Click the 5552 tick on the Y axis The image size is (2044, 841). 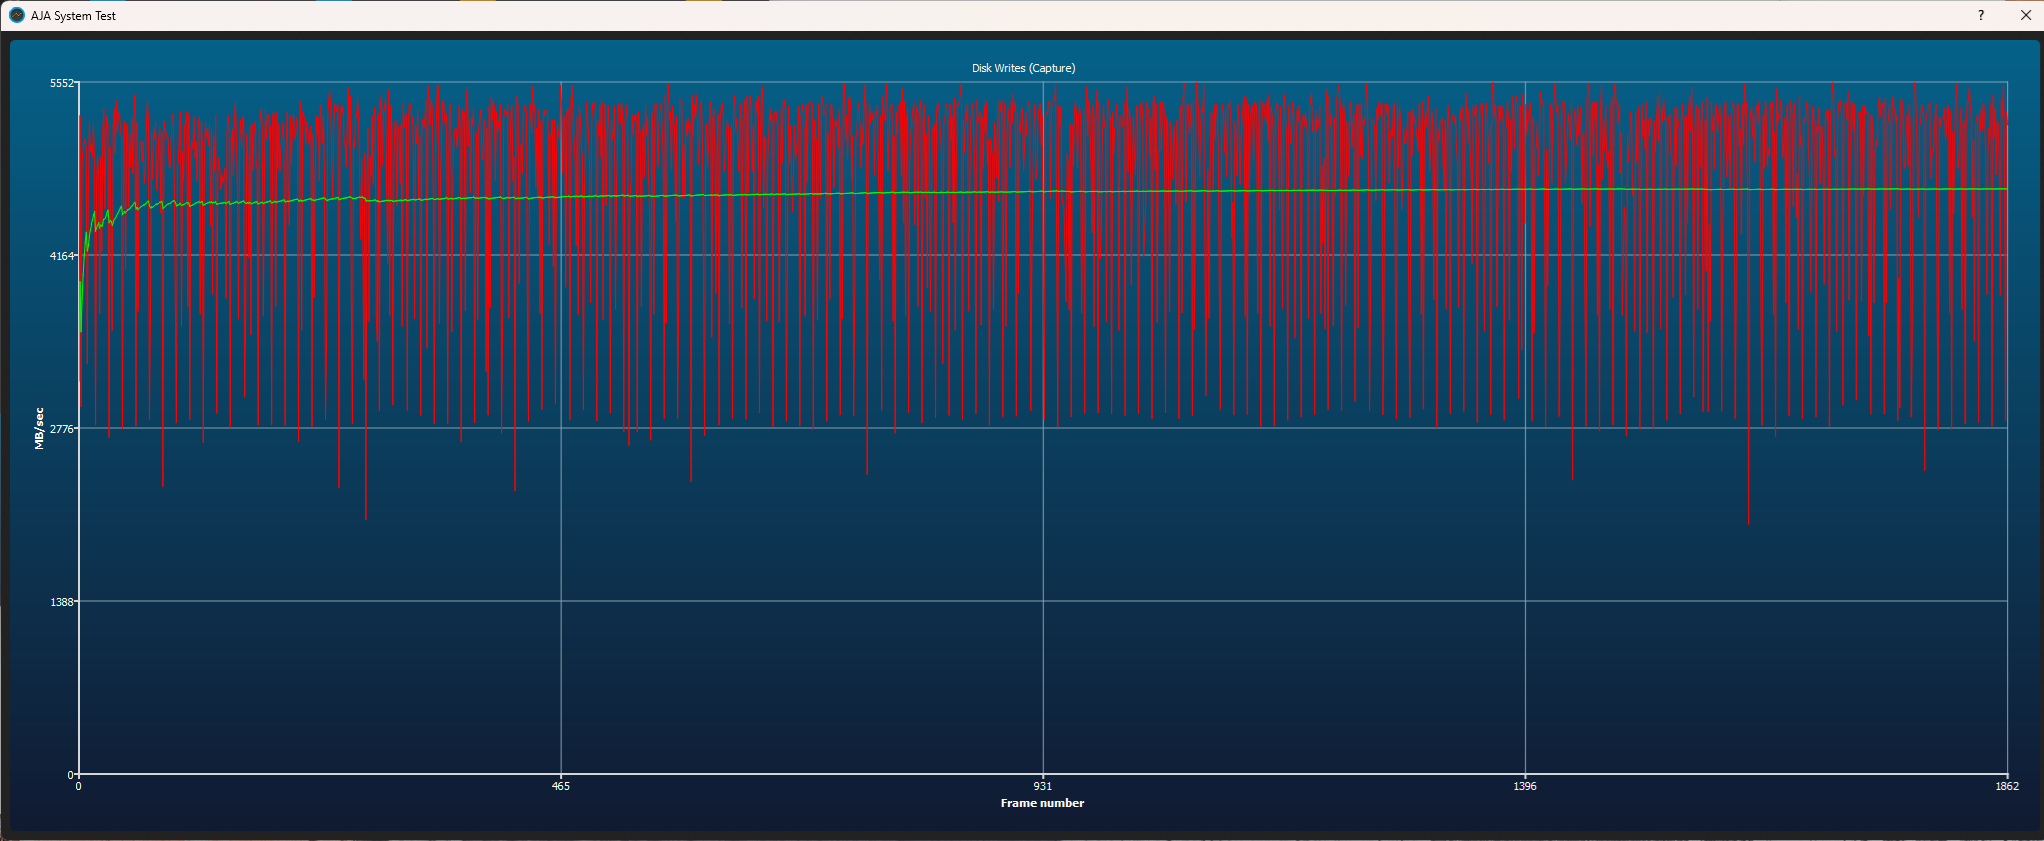pos(62,83)
